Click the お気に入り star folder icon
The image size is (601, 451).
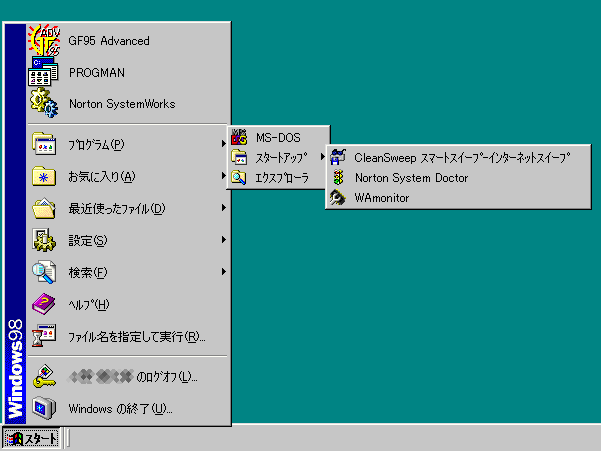click(x=44, y=176)
